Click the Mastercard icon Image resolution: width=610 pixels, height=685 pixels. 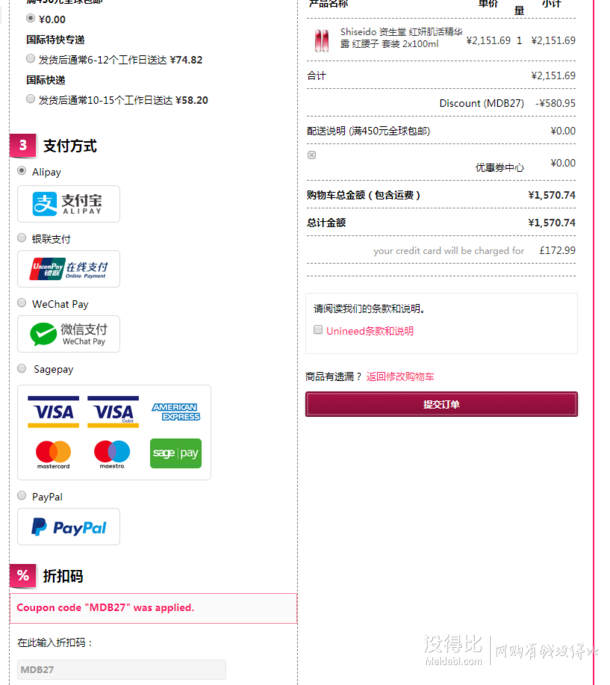[53, 454]
